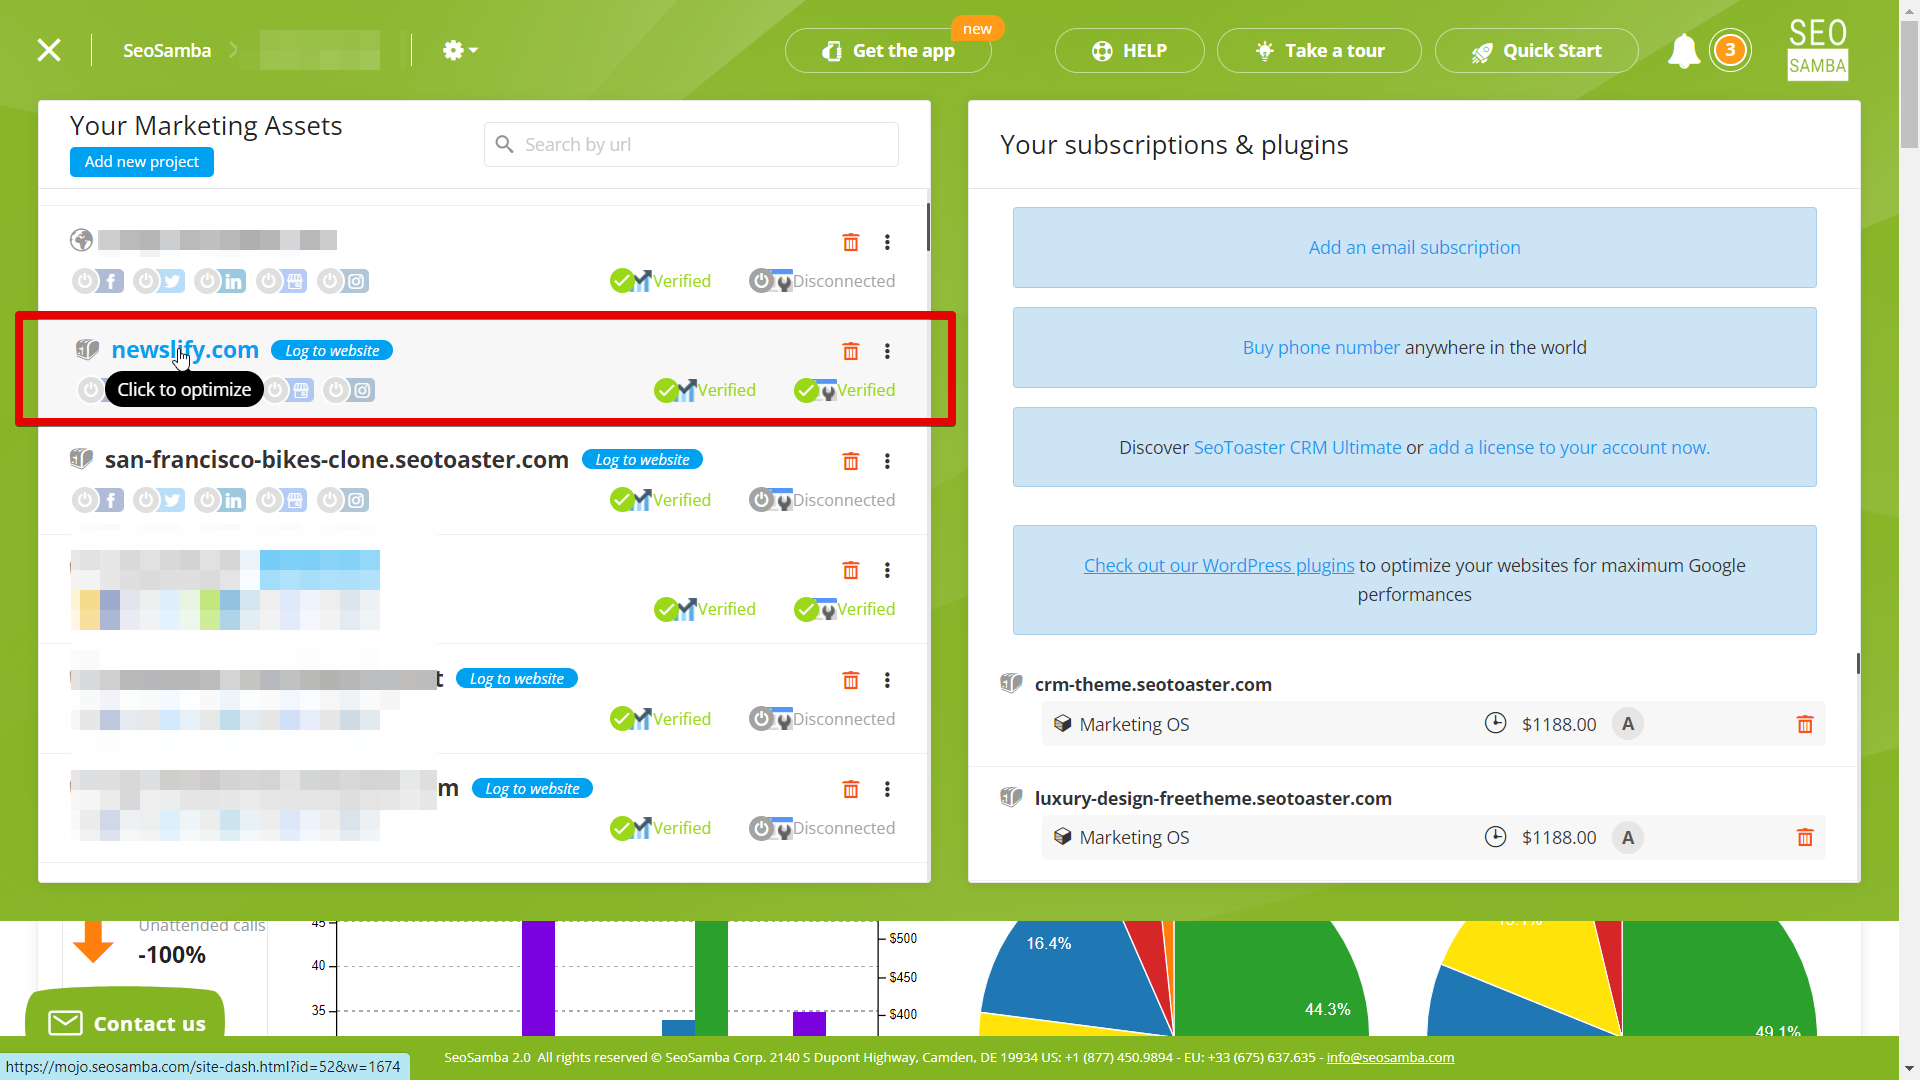Close the panel with the X icon
The image size is (1920, 1080).
pyautogui.click(x=49, y=50)
